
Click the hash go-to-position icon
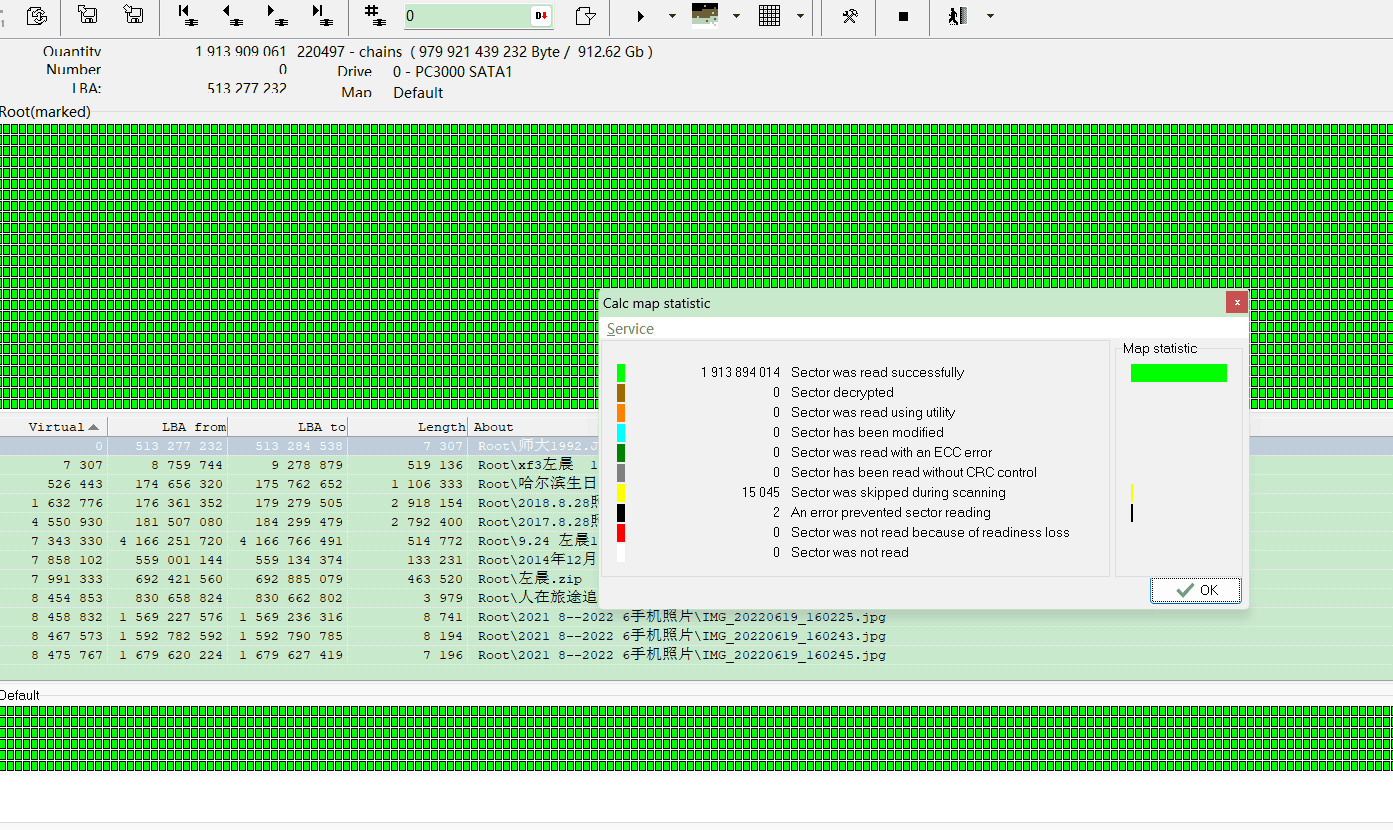tap(375, 15)
